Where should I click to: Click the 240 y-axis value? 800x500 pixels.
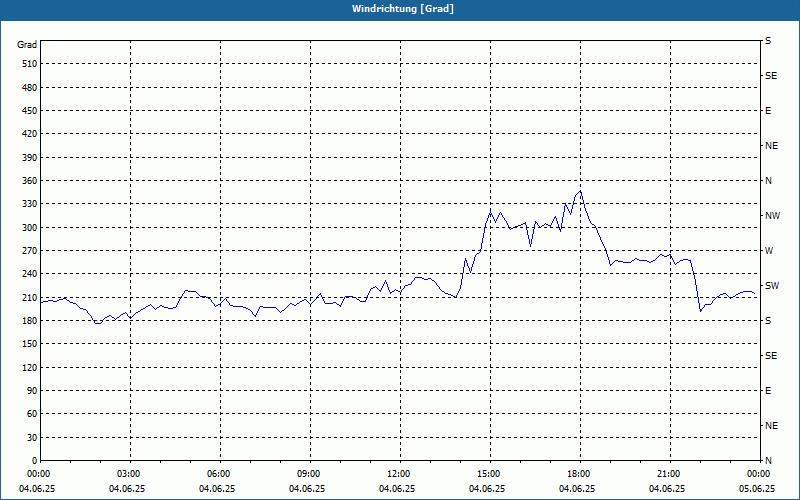pyautogui.click(x=30, y=274)
